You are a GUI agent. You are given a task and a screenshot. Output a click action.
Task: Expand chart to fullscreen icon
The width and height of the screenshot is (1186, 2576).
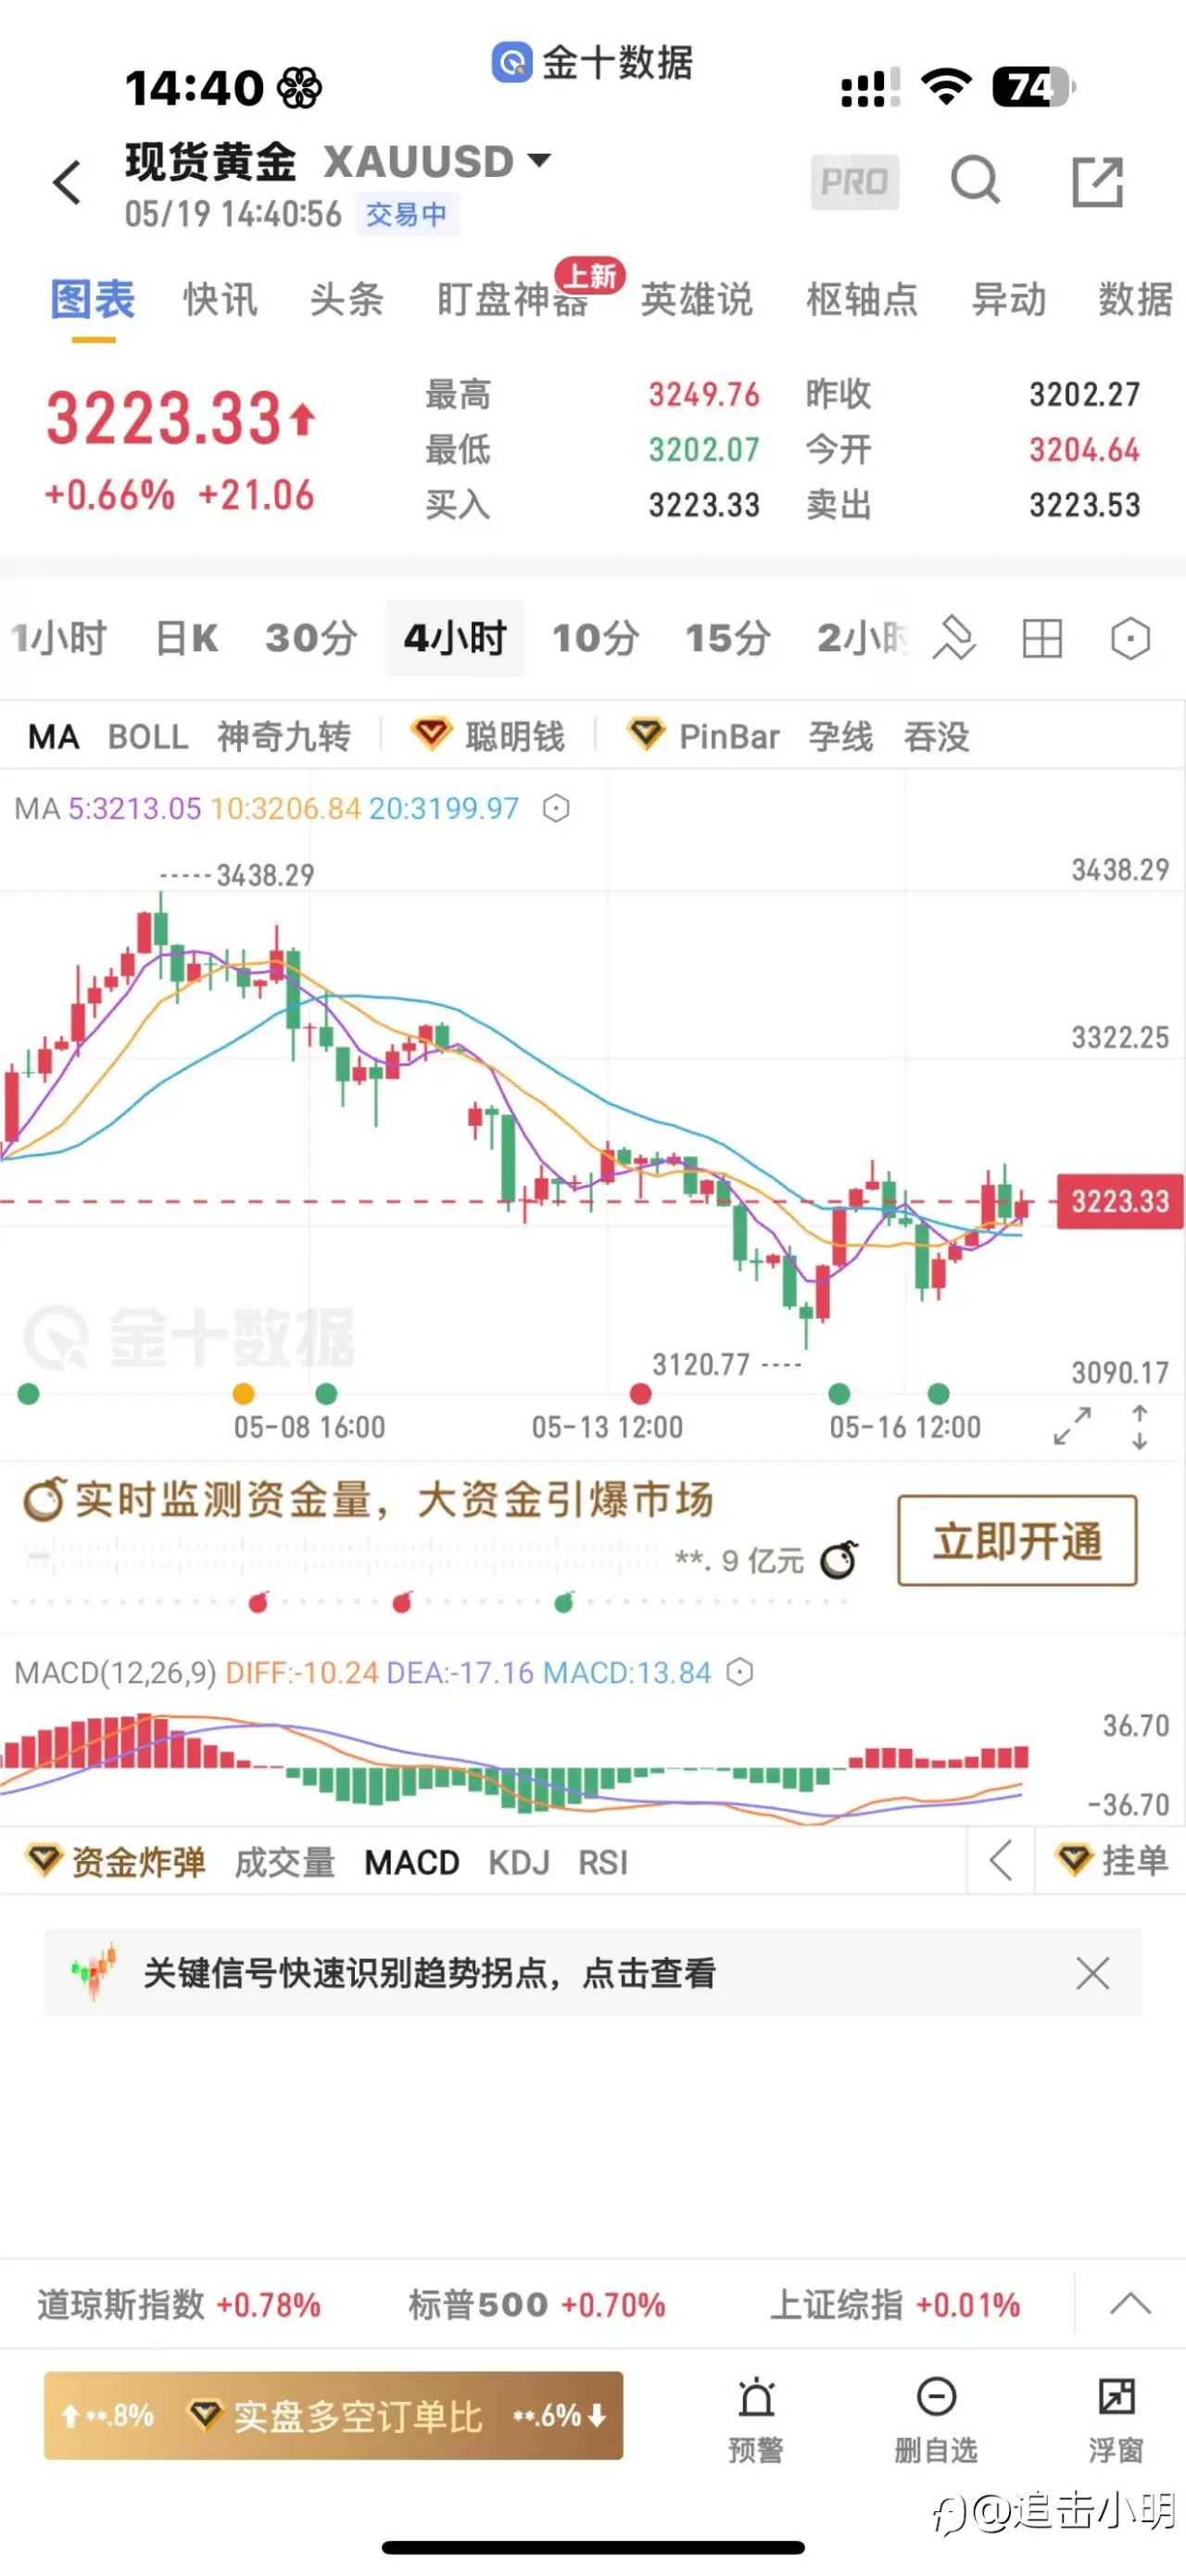[1072, 1425]
